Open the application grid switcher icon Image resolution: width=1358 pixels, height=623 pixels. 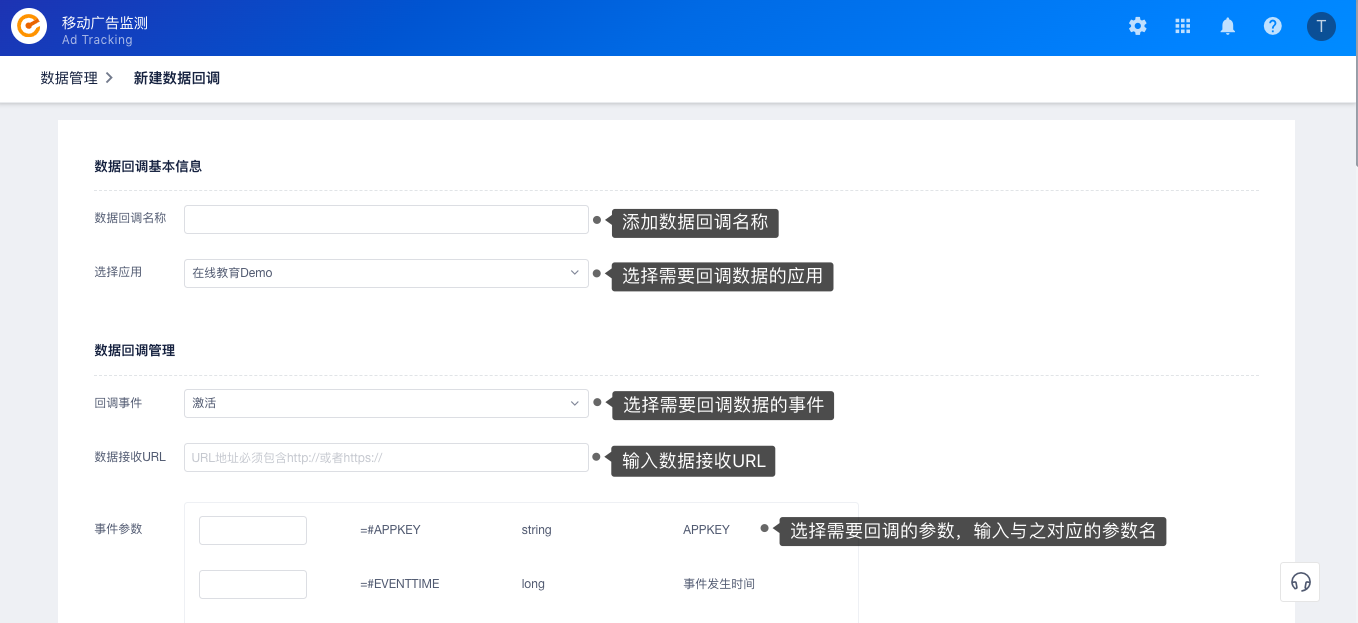(1183, 26)
